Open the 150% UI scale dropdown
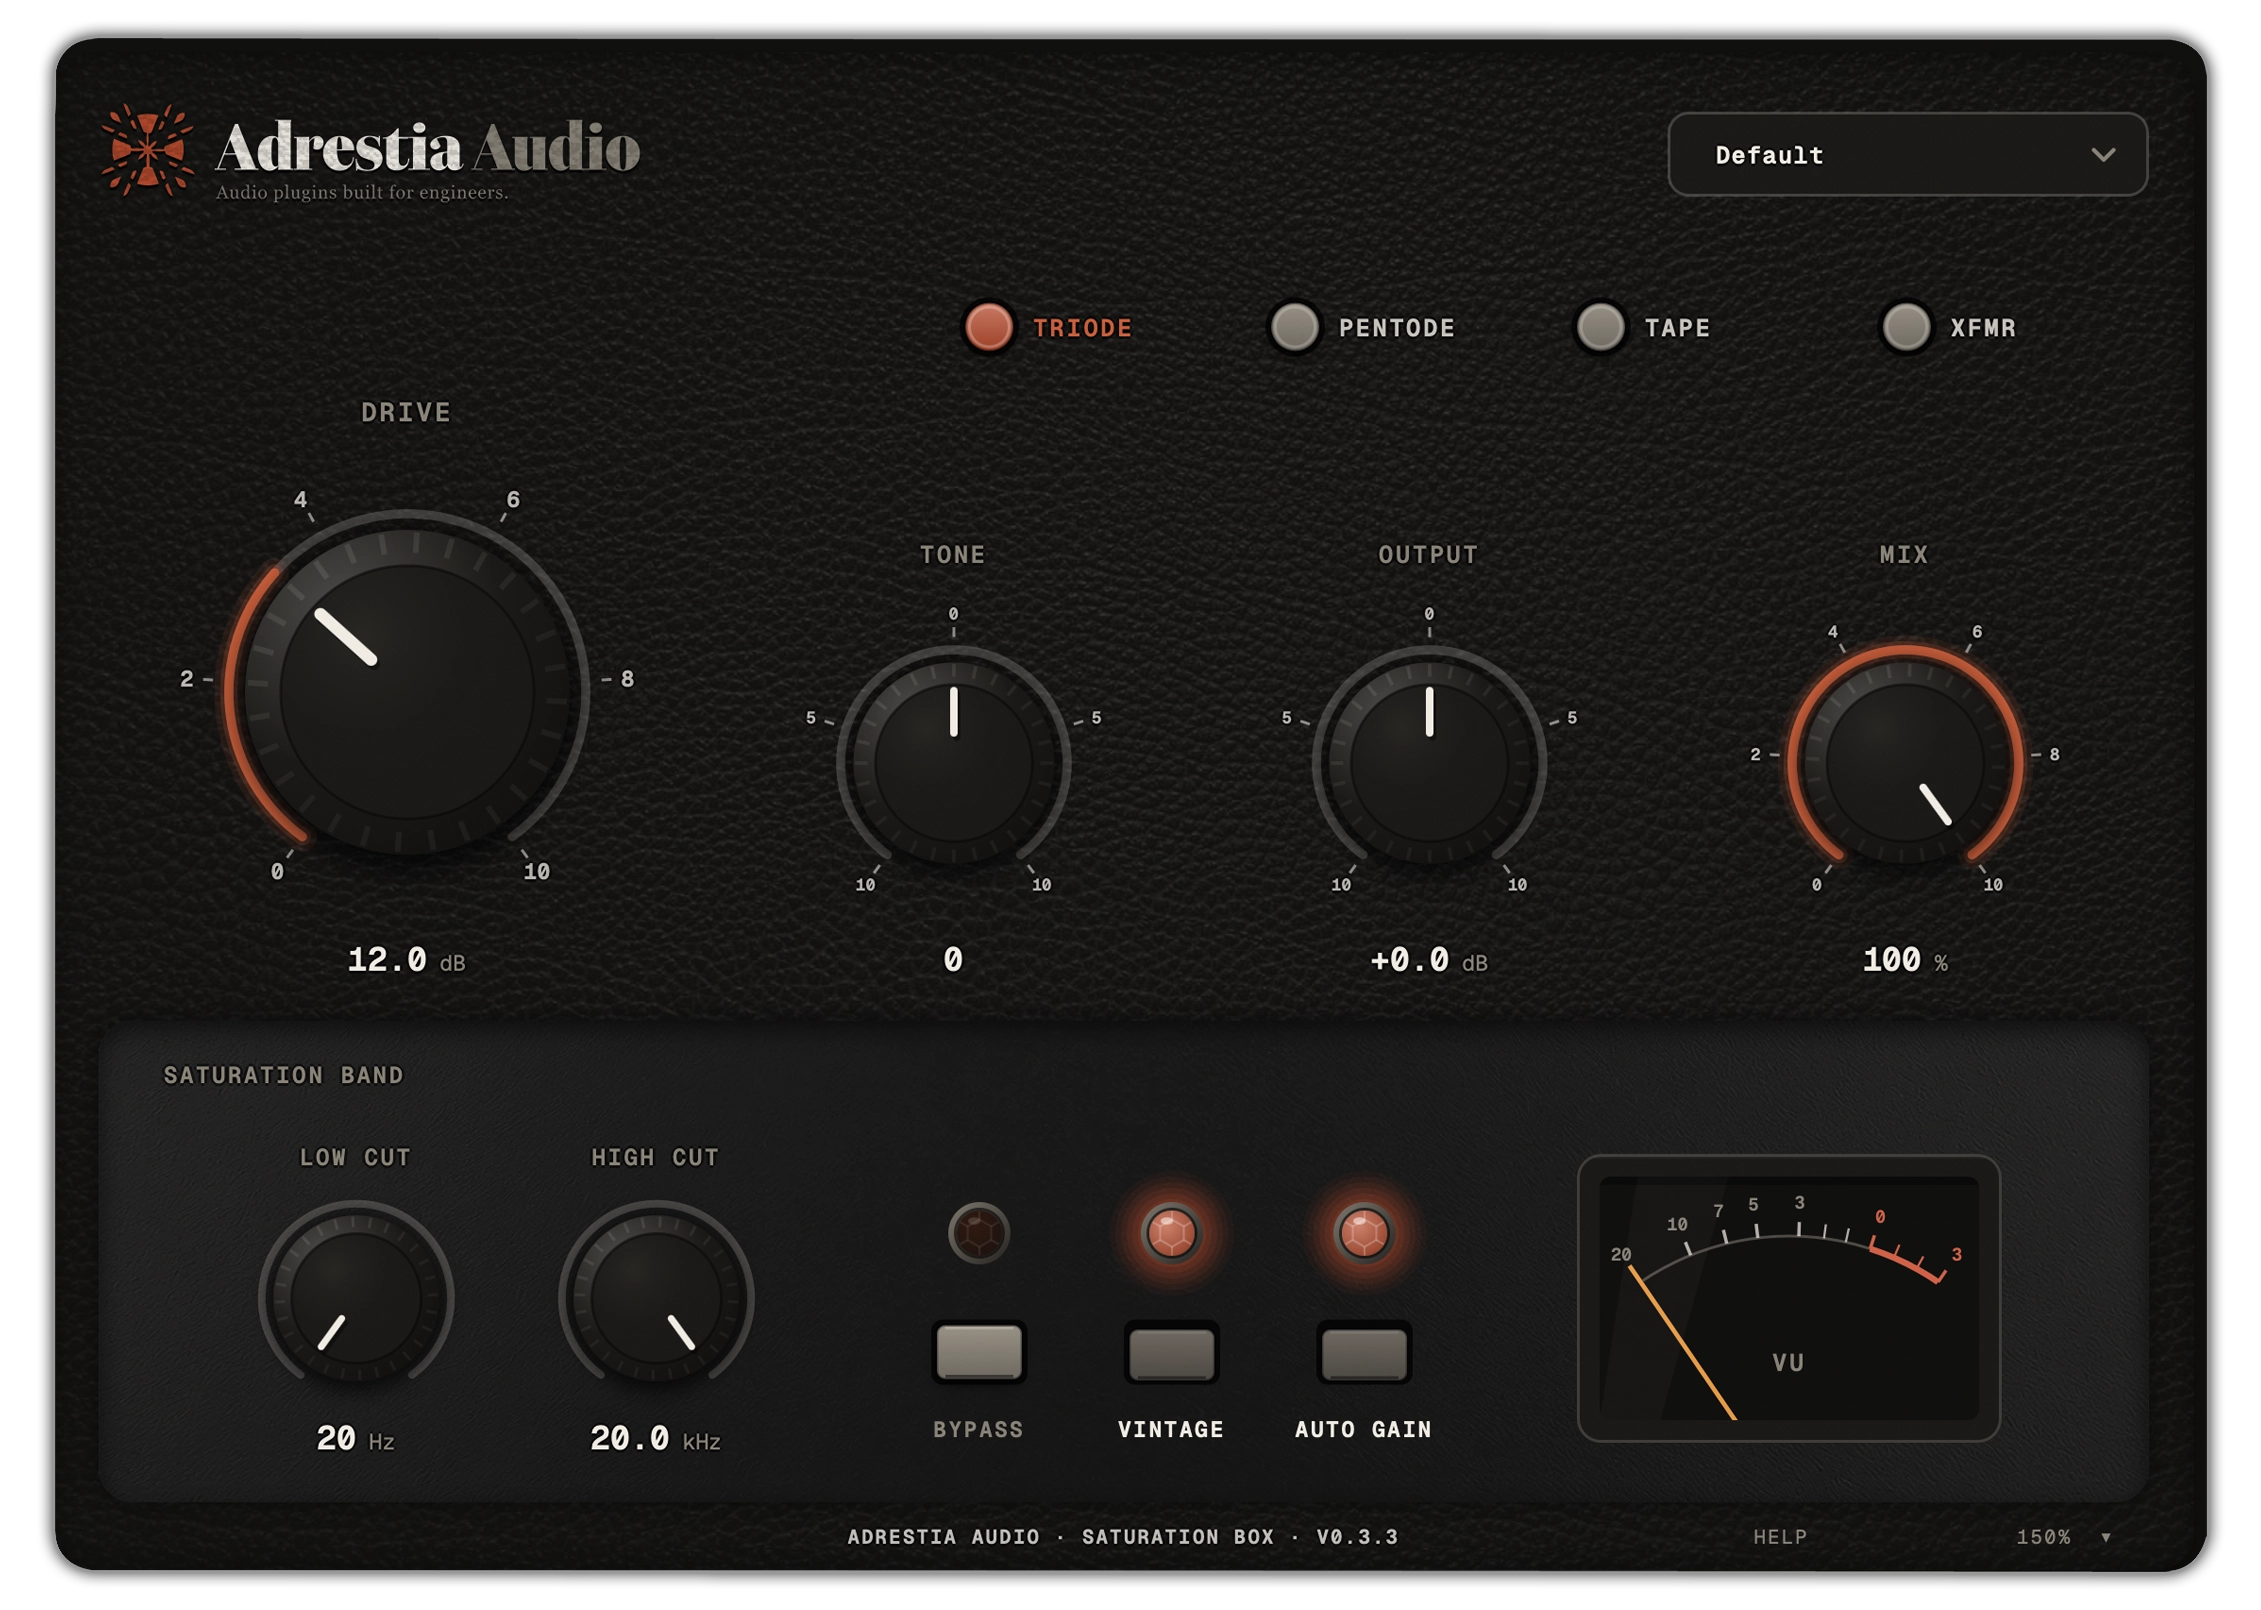 [2062, 1537]
